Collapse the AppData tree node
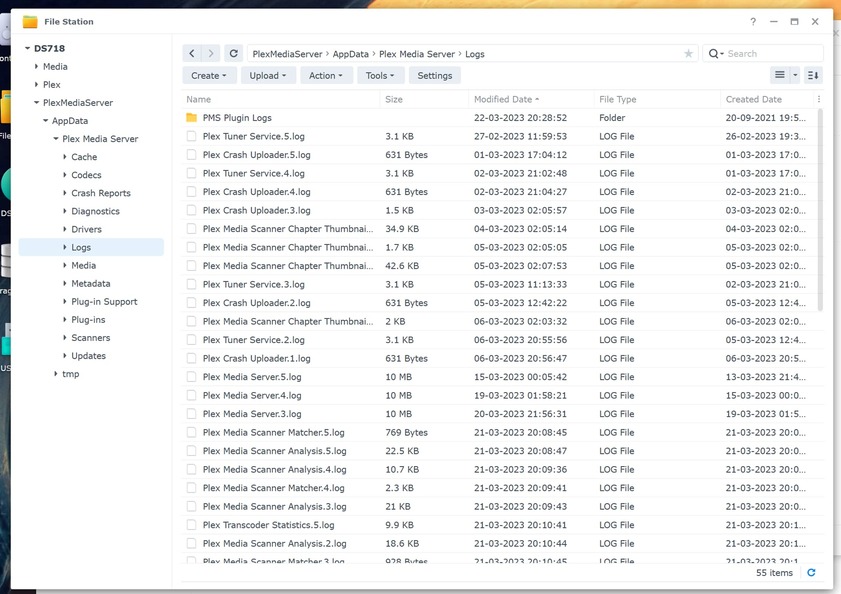The image size is (841, 594). pyautogui.click(x=46, y=121)
